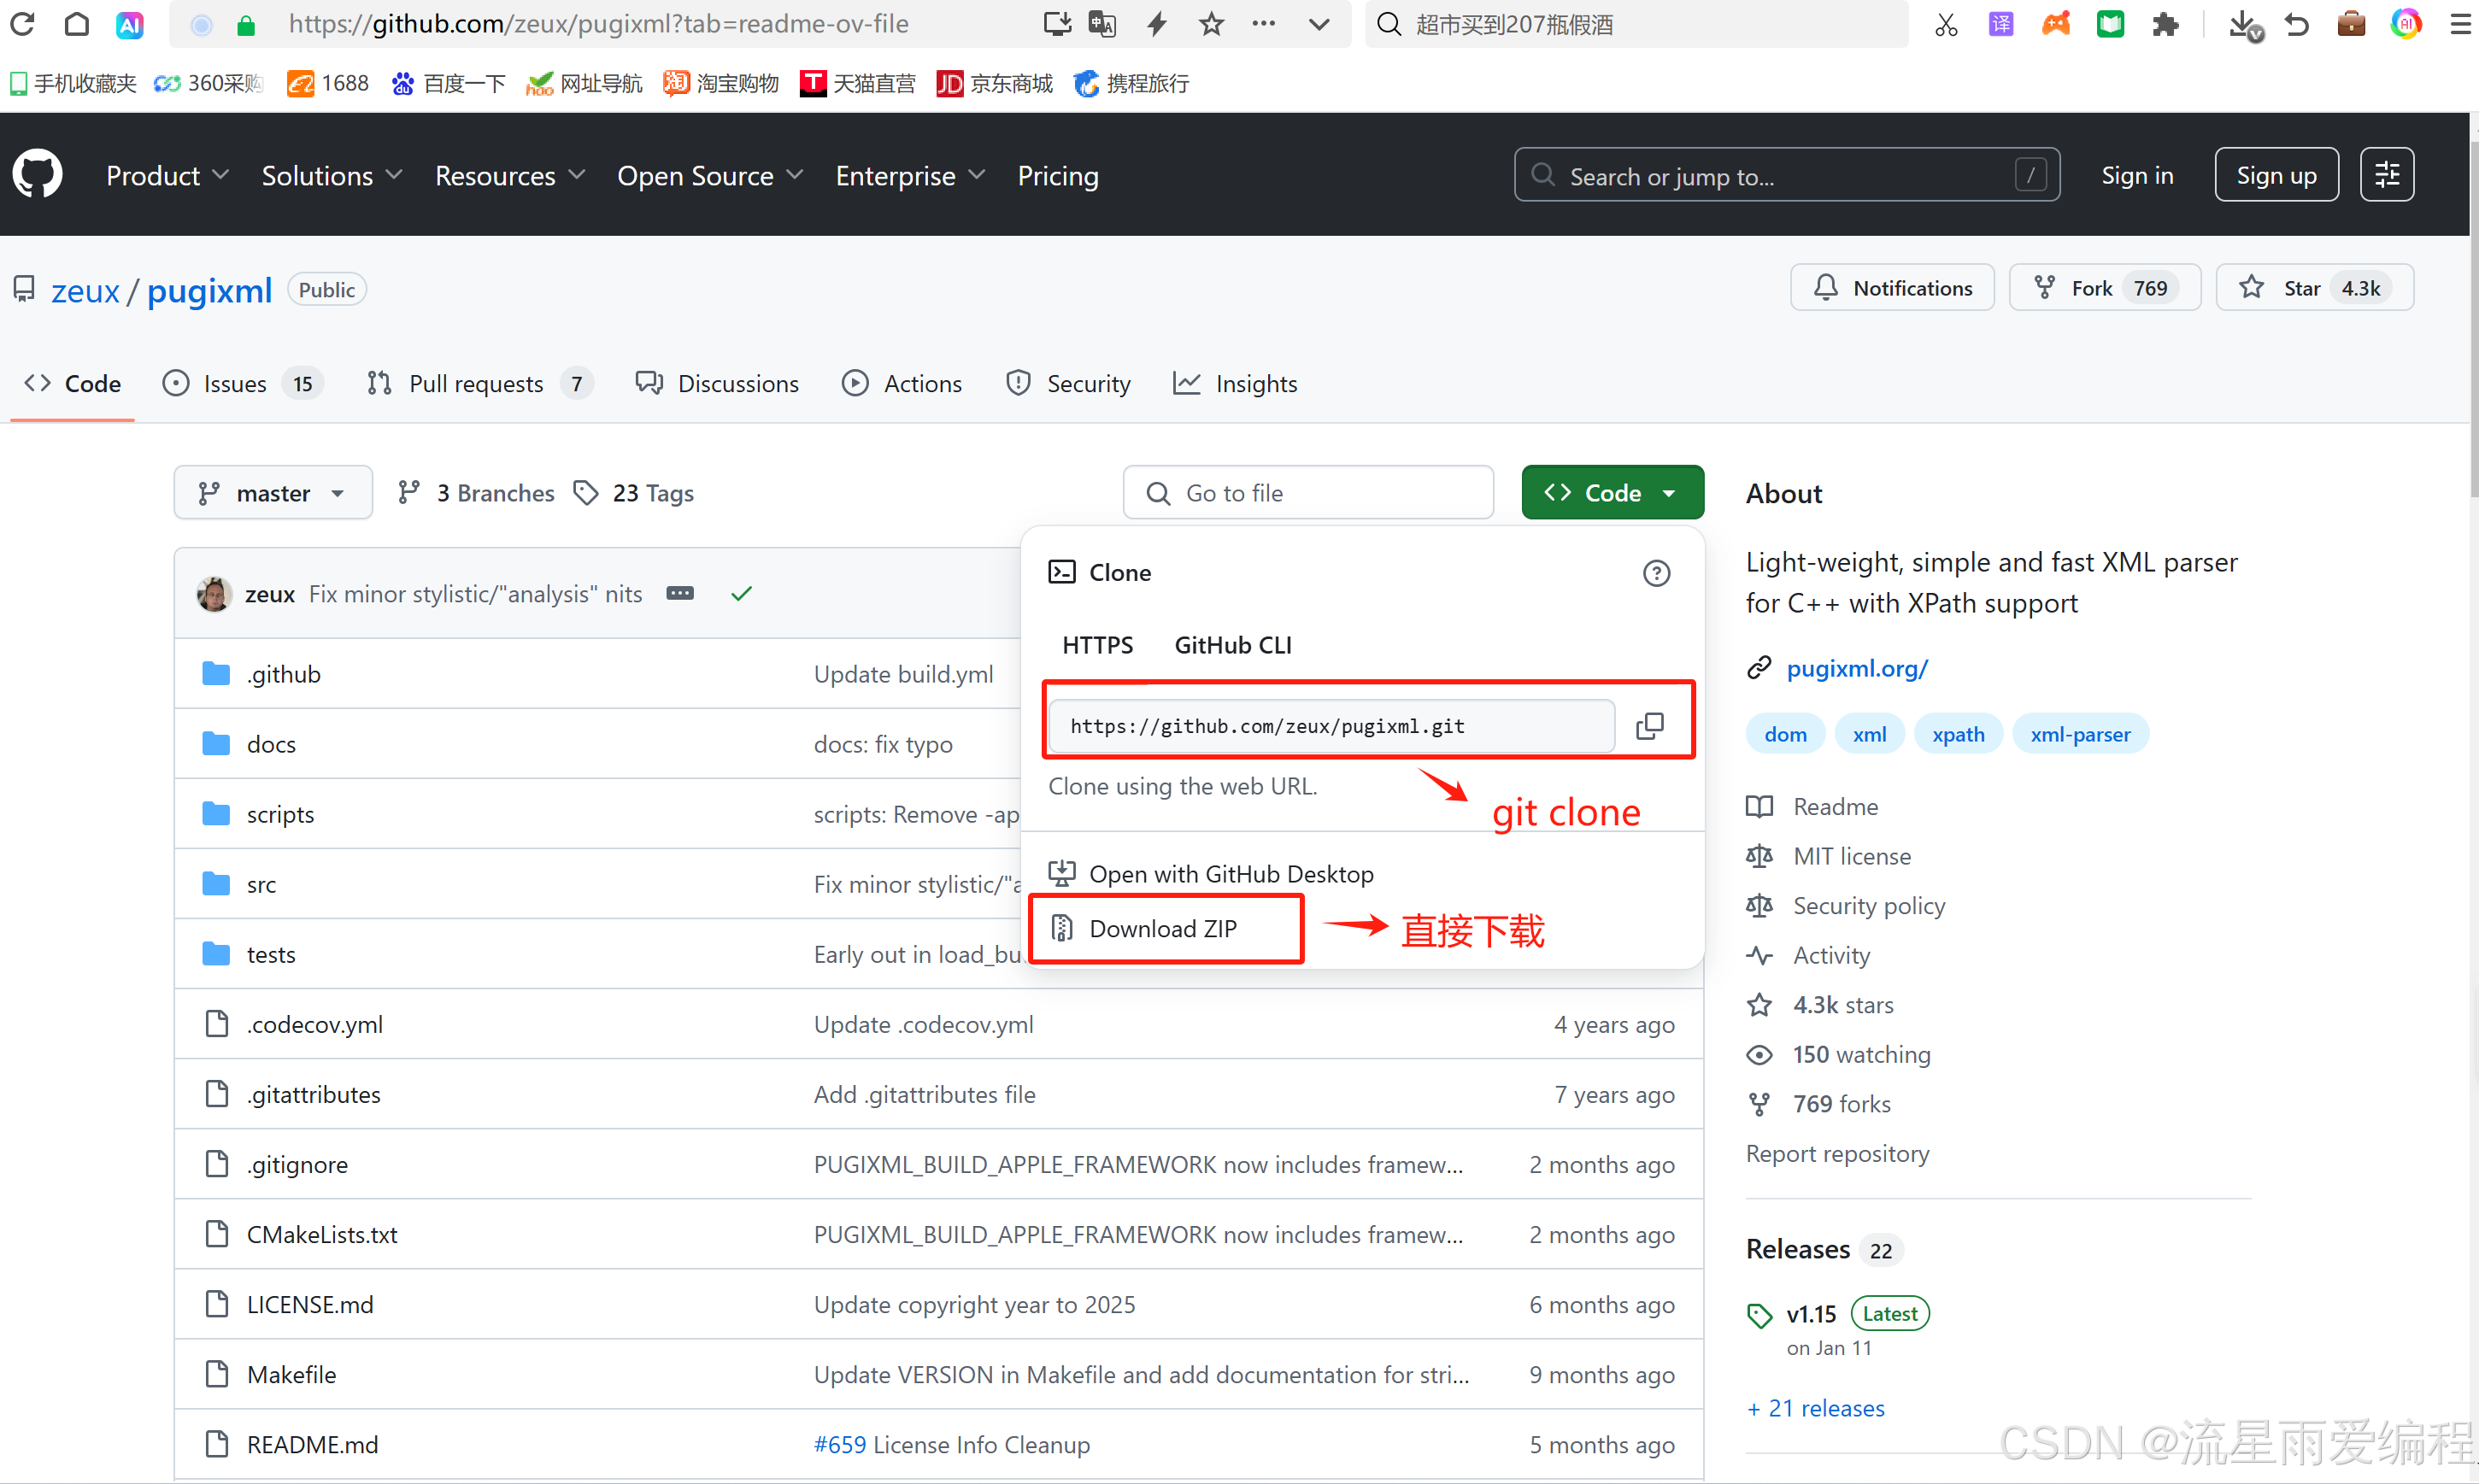
Task: Click the translate icon in address bar
Action: click(x=1102, y=23)
